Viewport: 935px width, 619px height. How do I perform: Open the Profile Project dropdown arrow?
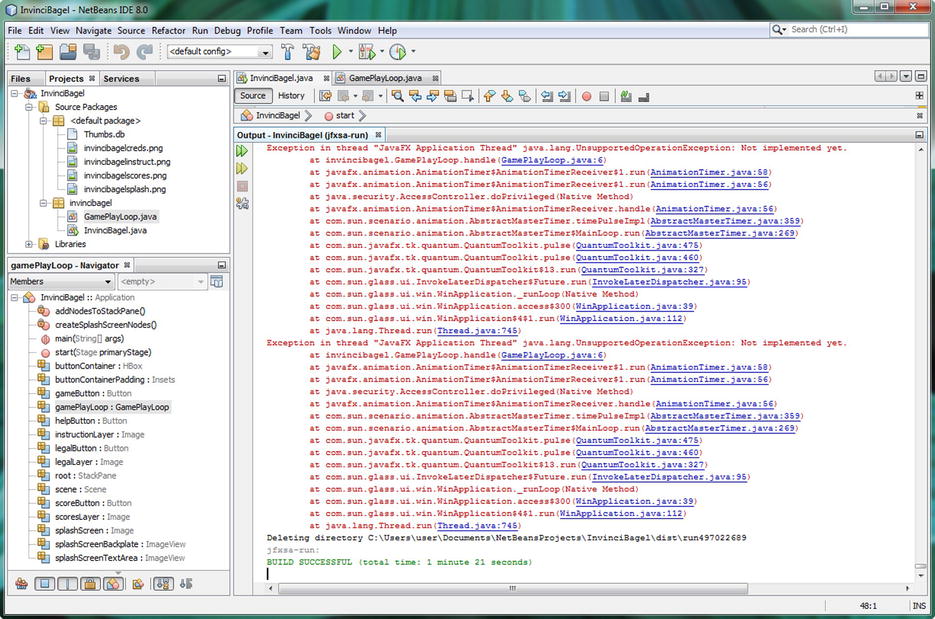[413, 52]
